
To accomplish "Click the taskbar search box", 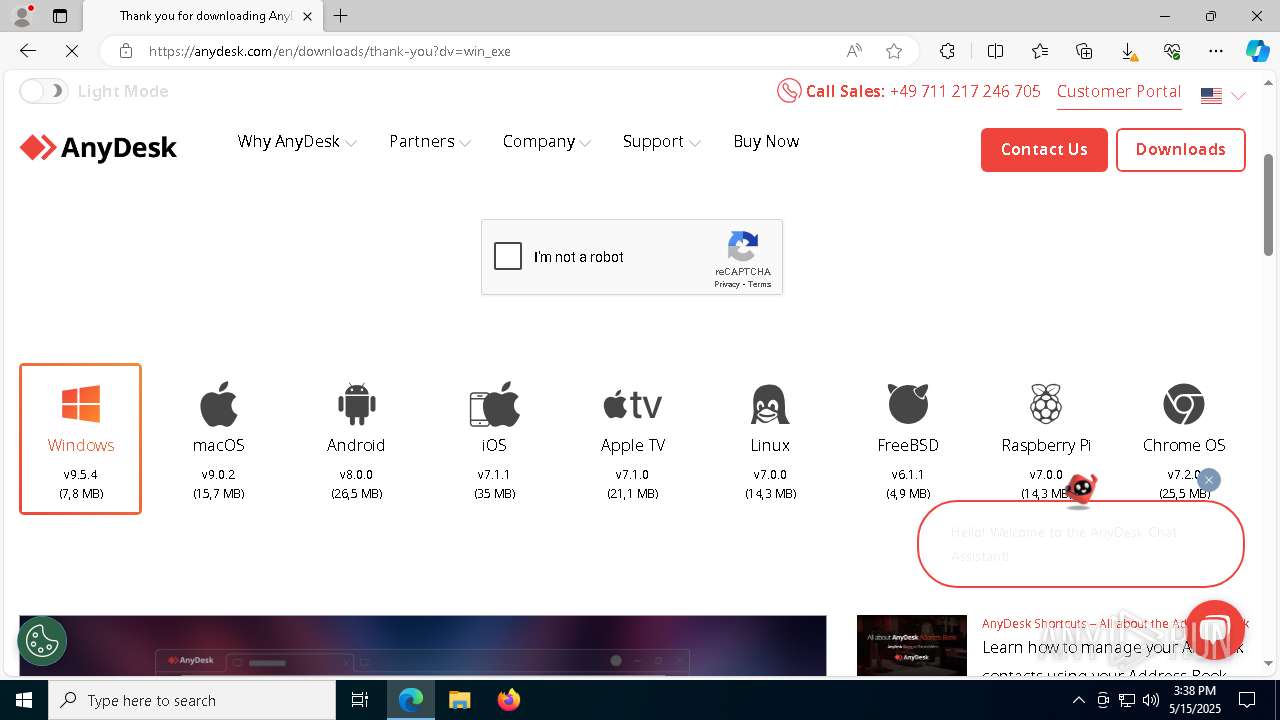I will tap(192, 700).
